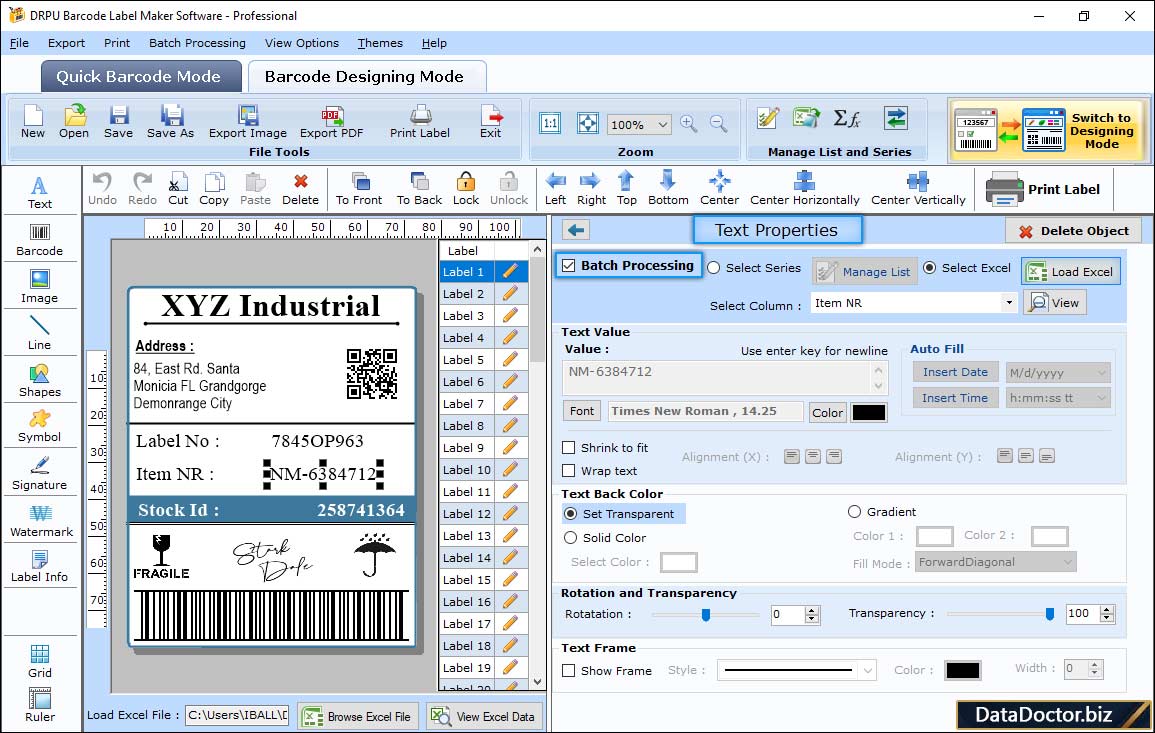Open an existing label file

74,122
